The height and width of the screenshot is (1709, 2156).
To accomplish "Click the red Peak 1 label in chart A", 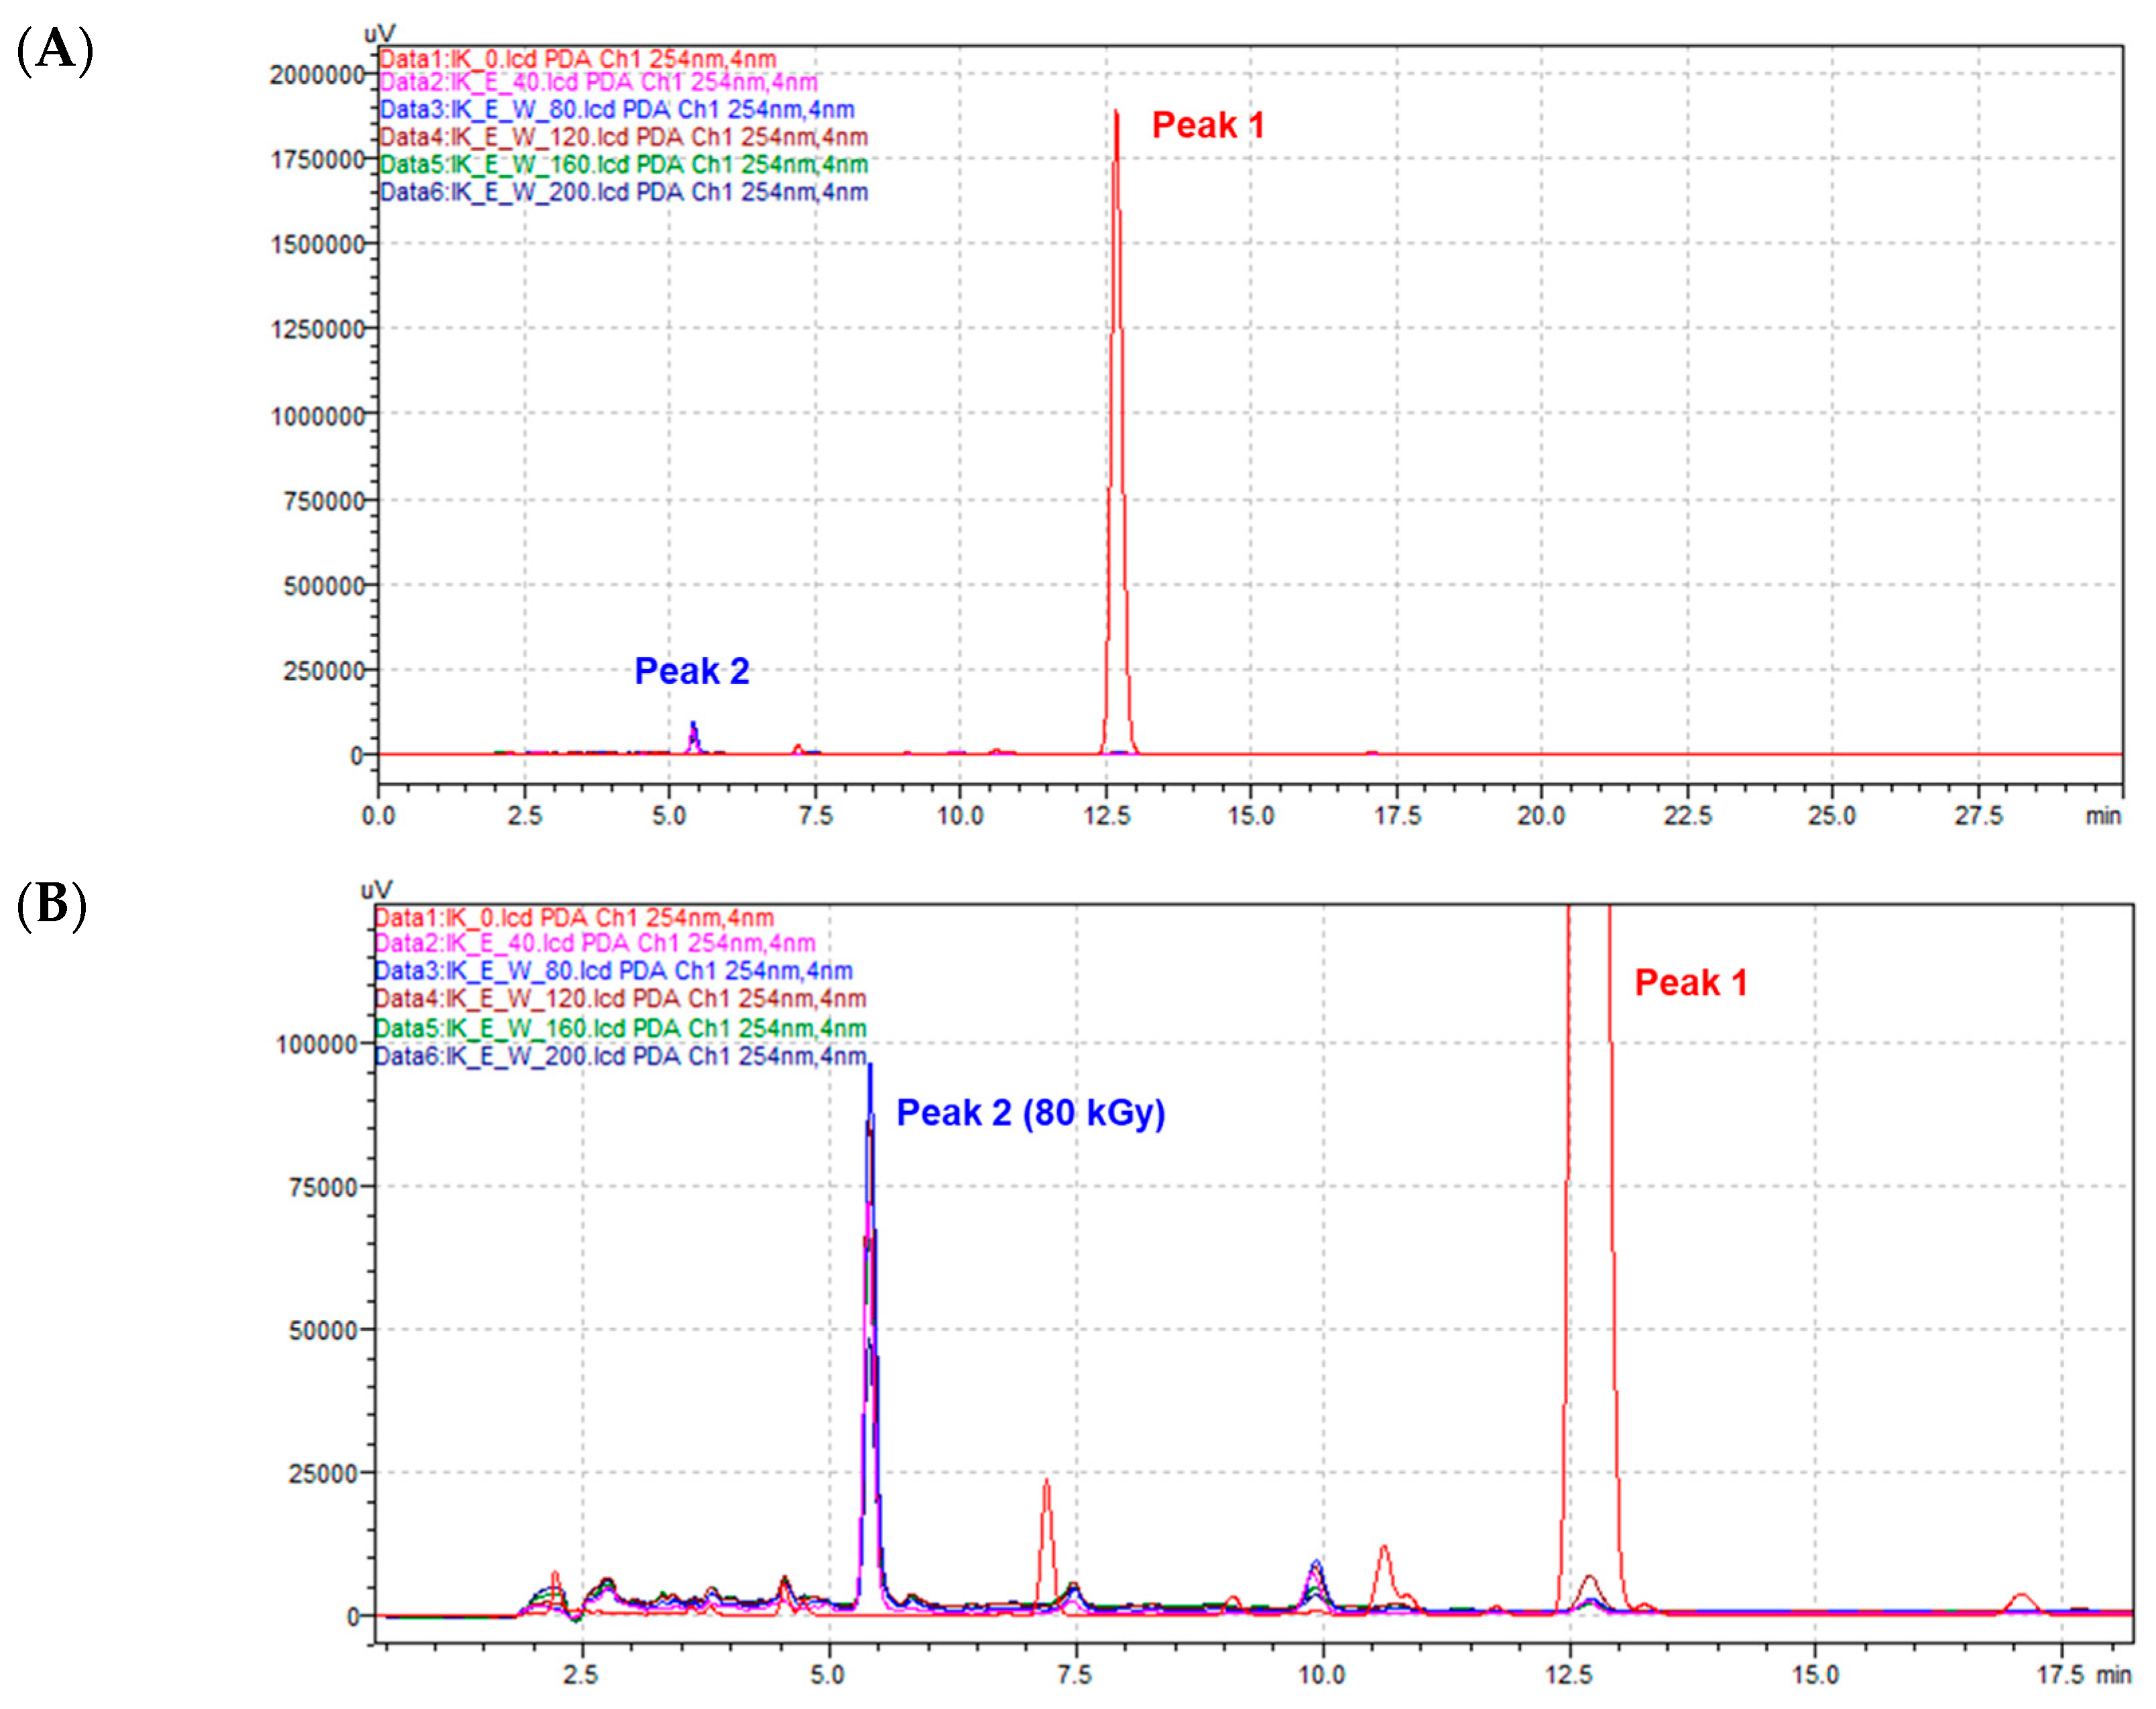I will pyautogui.click(x=1207, y=125).
